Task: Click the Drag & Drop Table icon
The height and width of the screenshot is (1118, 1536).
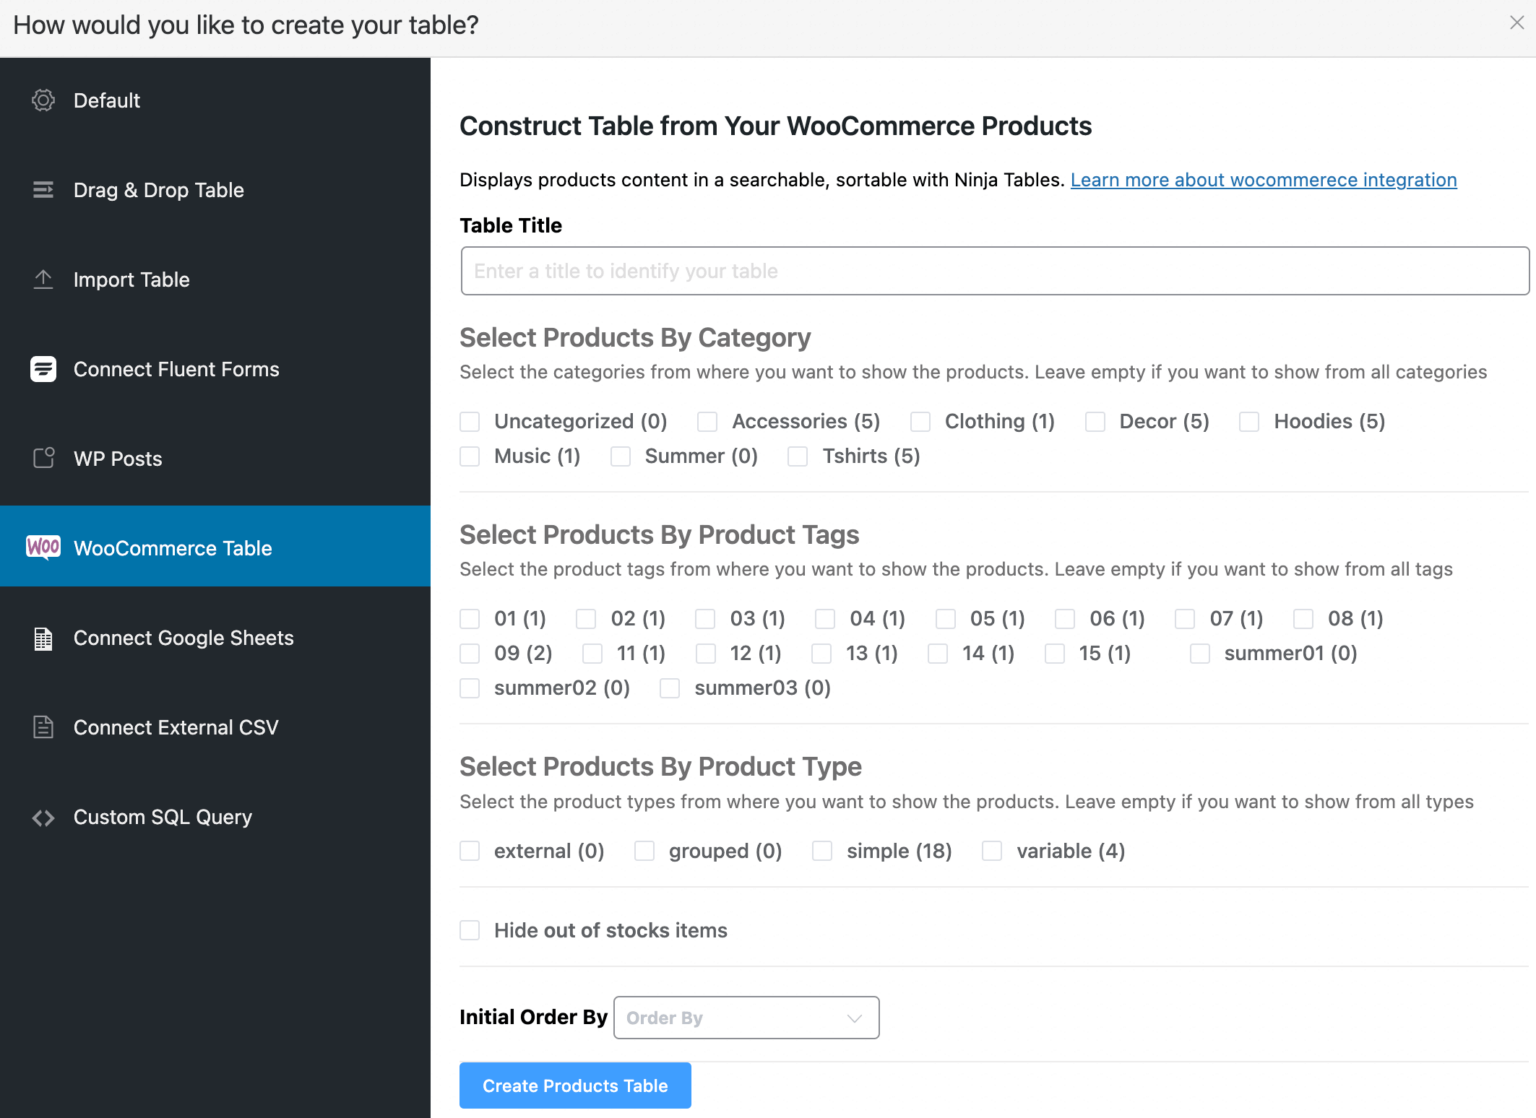Action: pos(43,189)
